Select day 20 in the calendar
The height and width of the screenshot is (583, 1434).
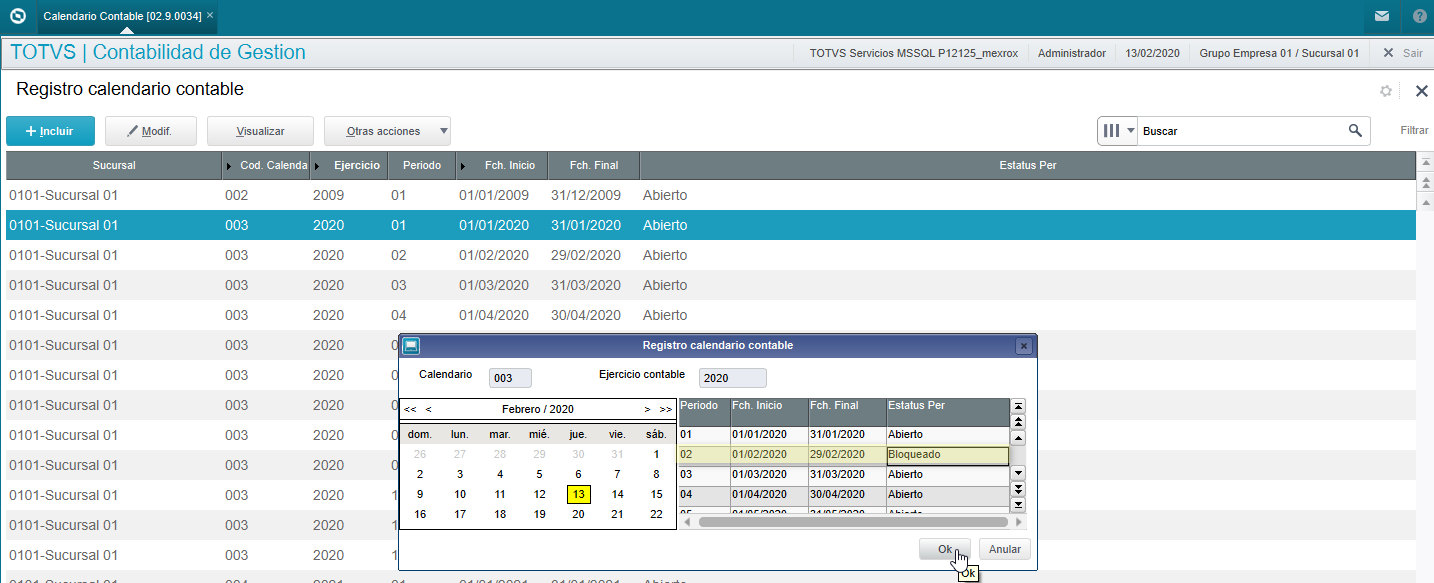[x=578, y=514]
